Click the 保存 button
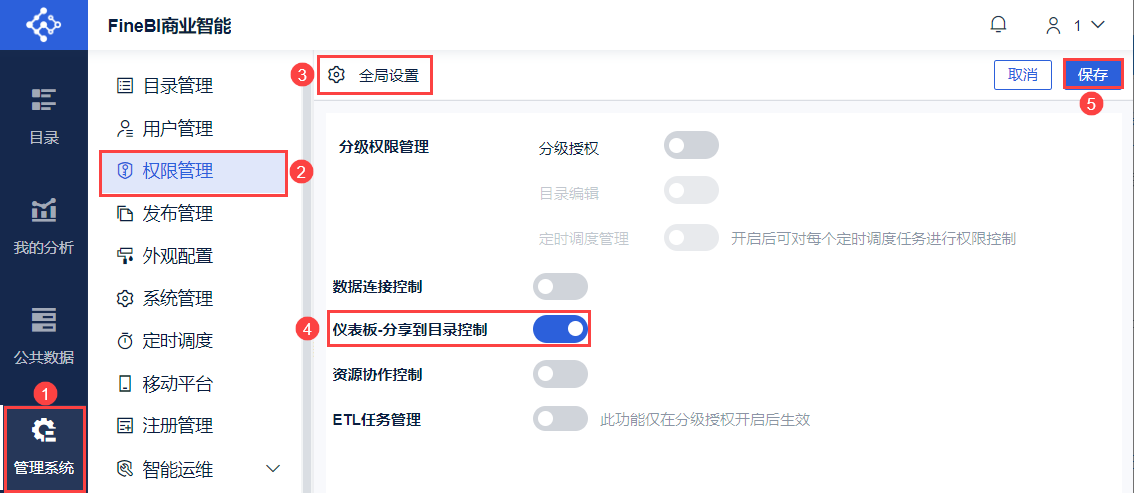Image resolution: width=1134 pixels, height=493 pixels. 1093,75
